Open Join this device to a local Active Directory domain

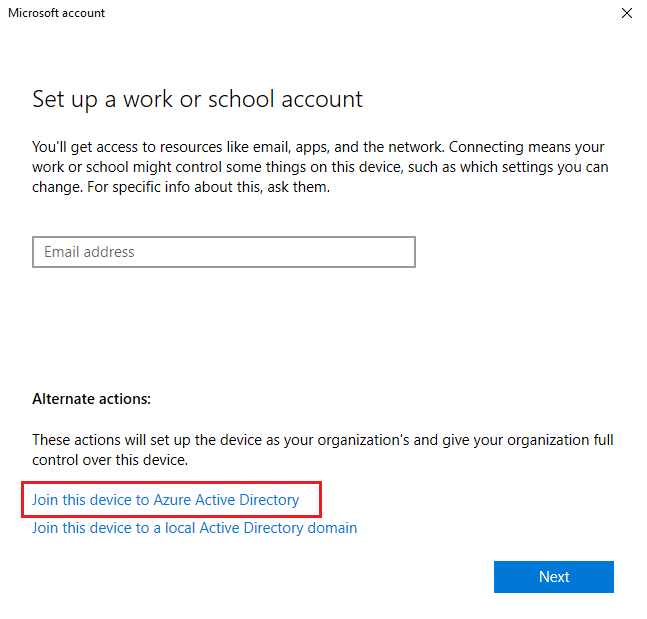tap(194, 528)
